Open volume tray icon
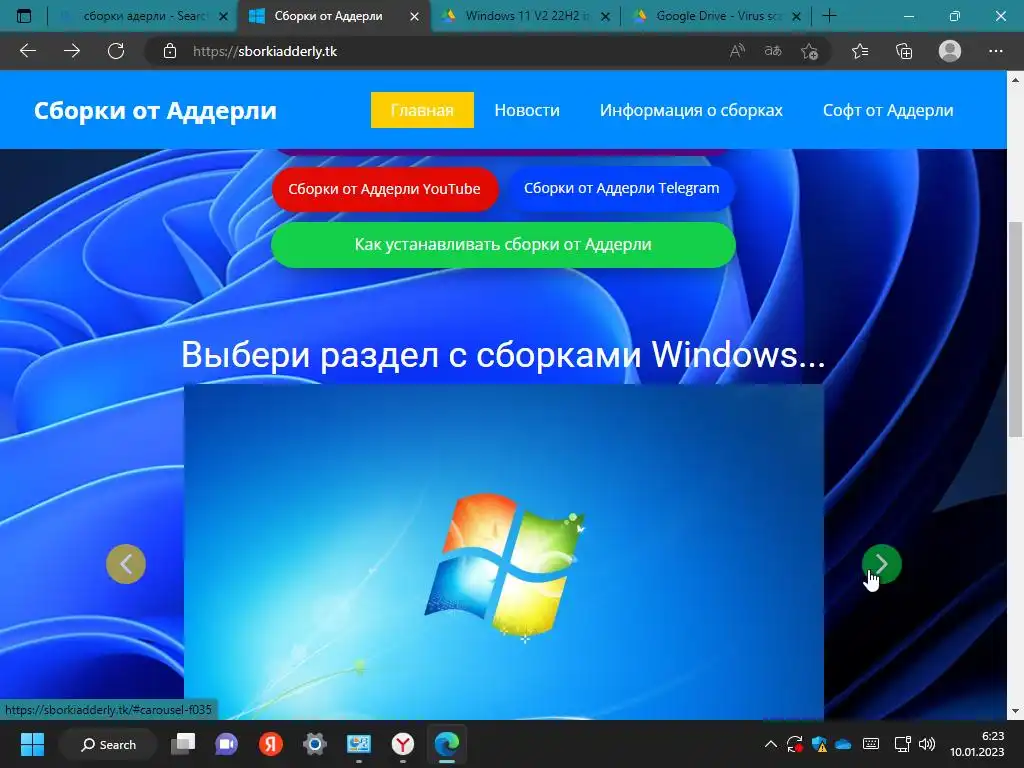1024x768 pixels. [x=927, y=744]
